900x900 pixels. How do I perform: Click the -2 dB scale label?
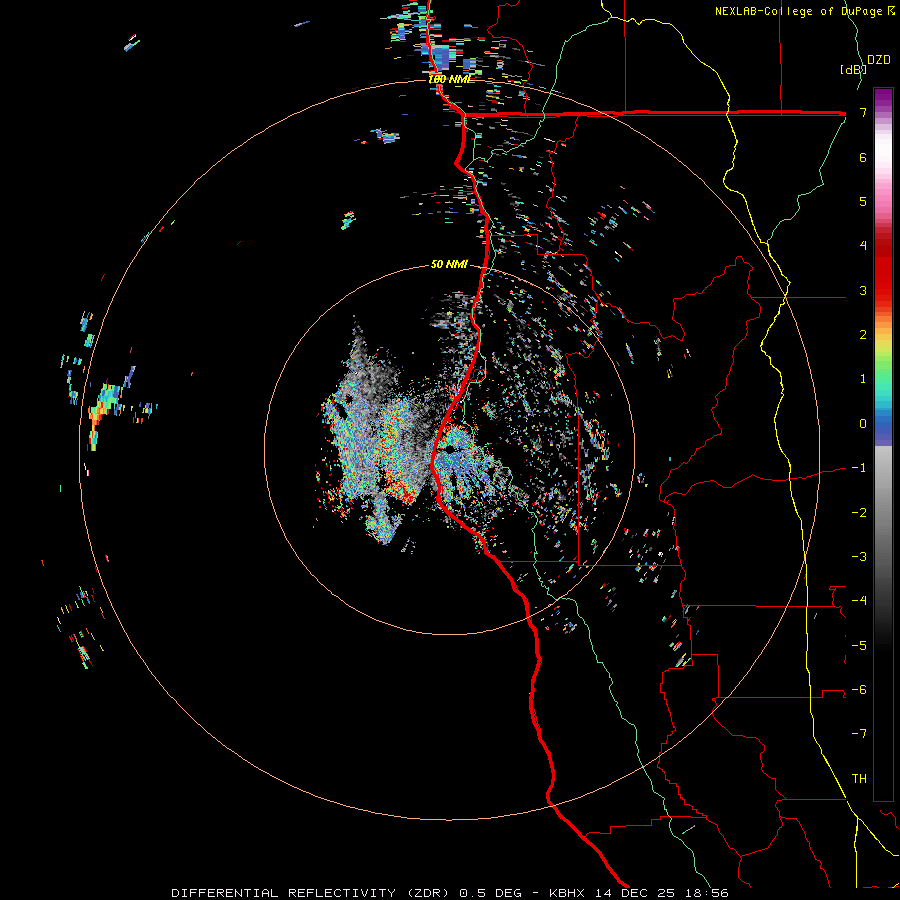click(859, 513)
